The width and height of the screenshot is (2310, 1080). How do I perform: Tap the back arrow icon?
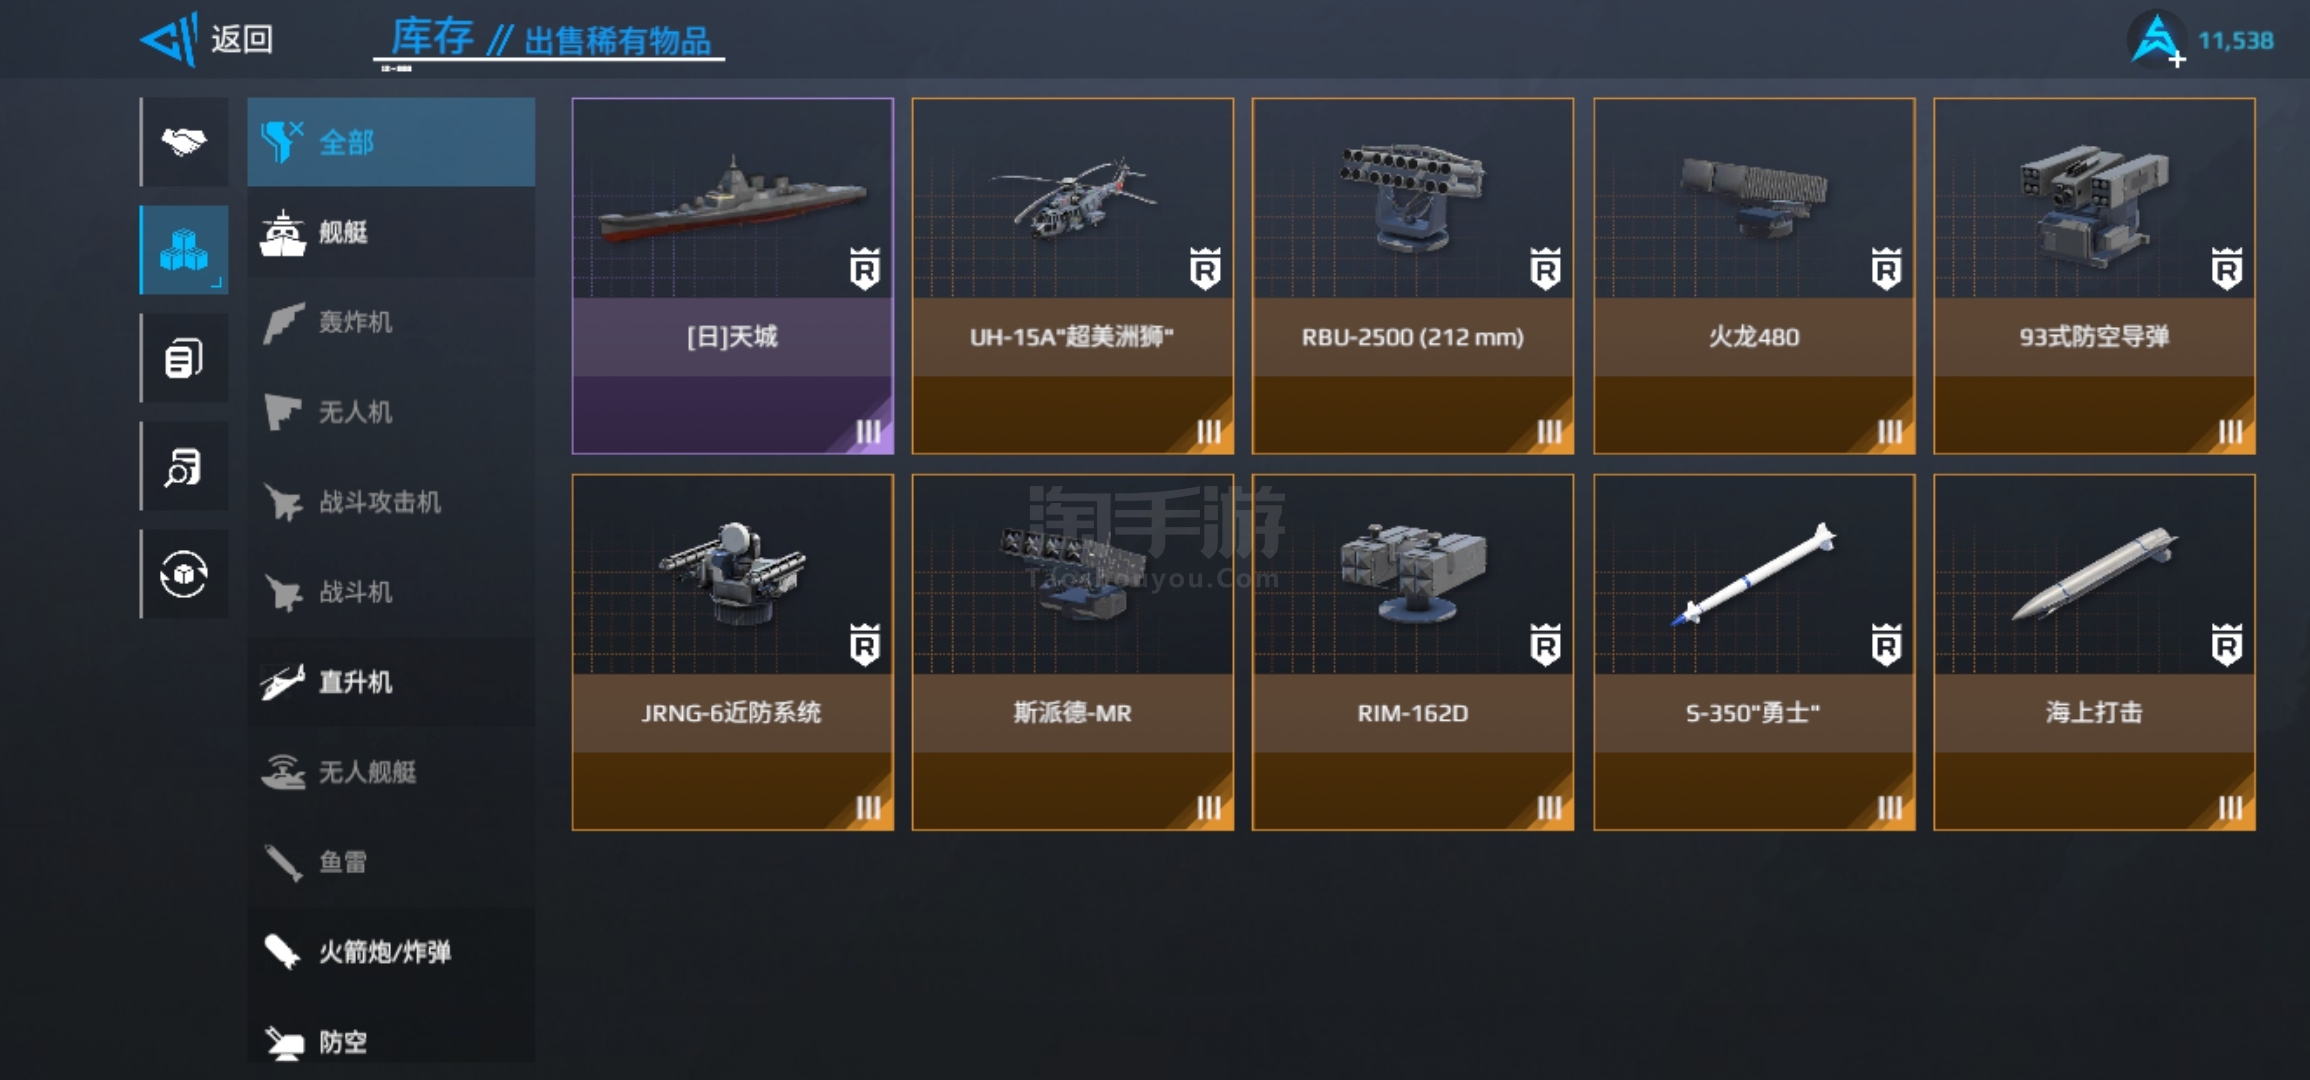pyautogui.click(x=169, y=40)
